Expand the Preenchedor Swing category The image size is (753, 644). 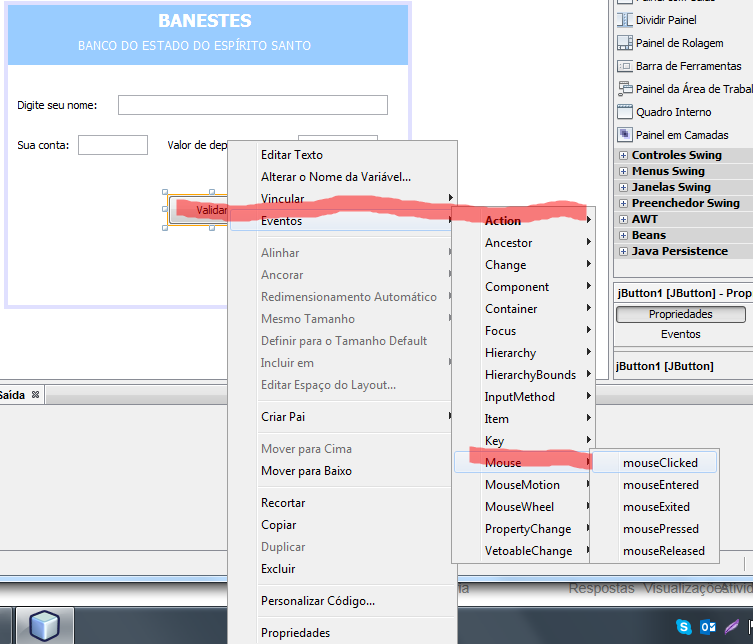tap(623, 203)
